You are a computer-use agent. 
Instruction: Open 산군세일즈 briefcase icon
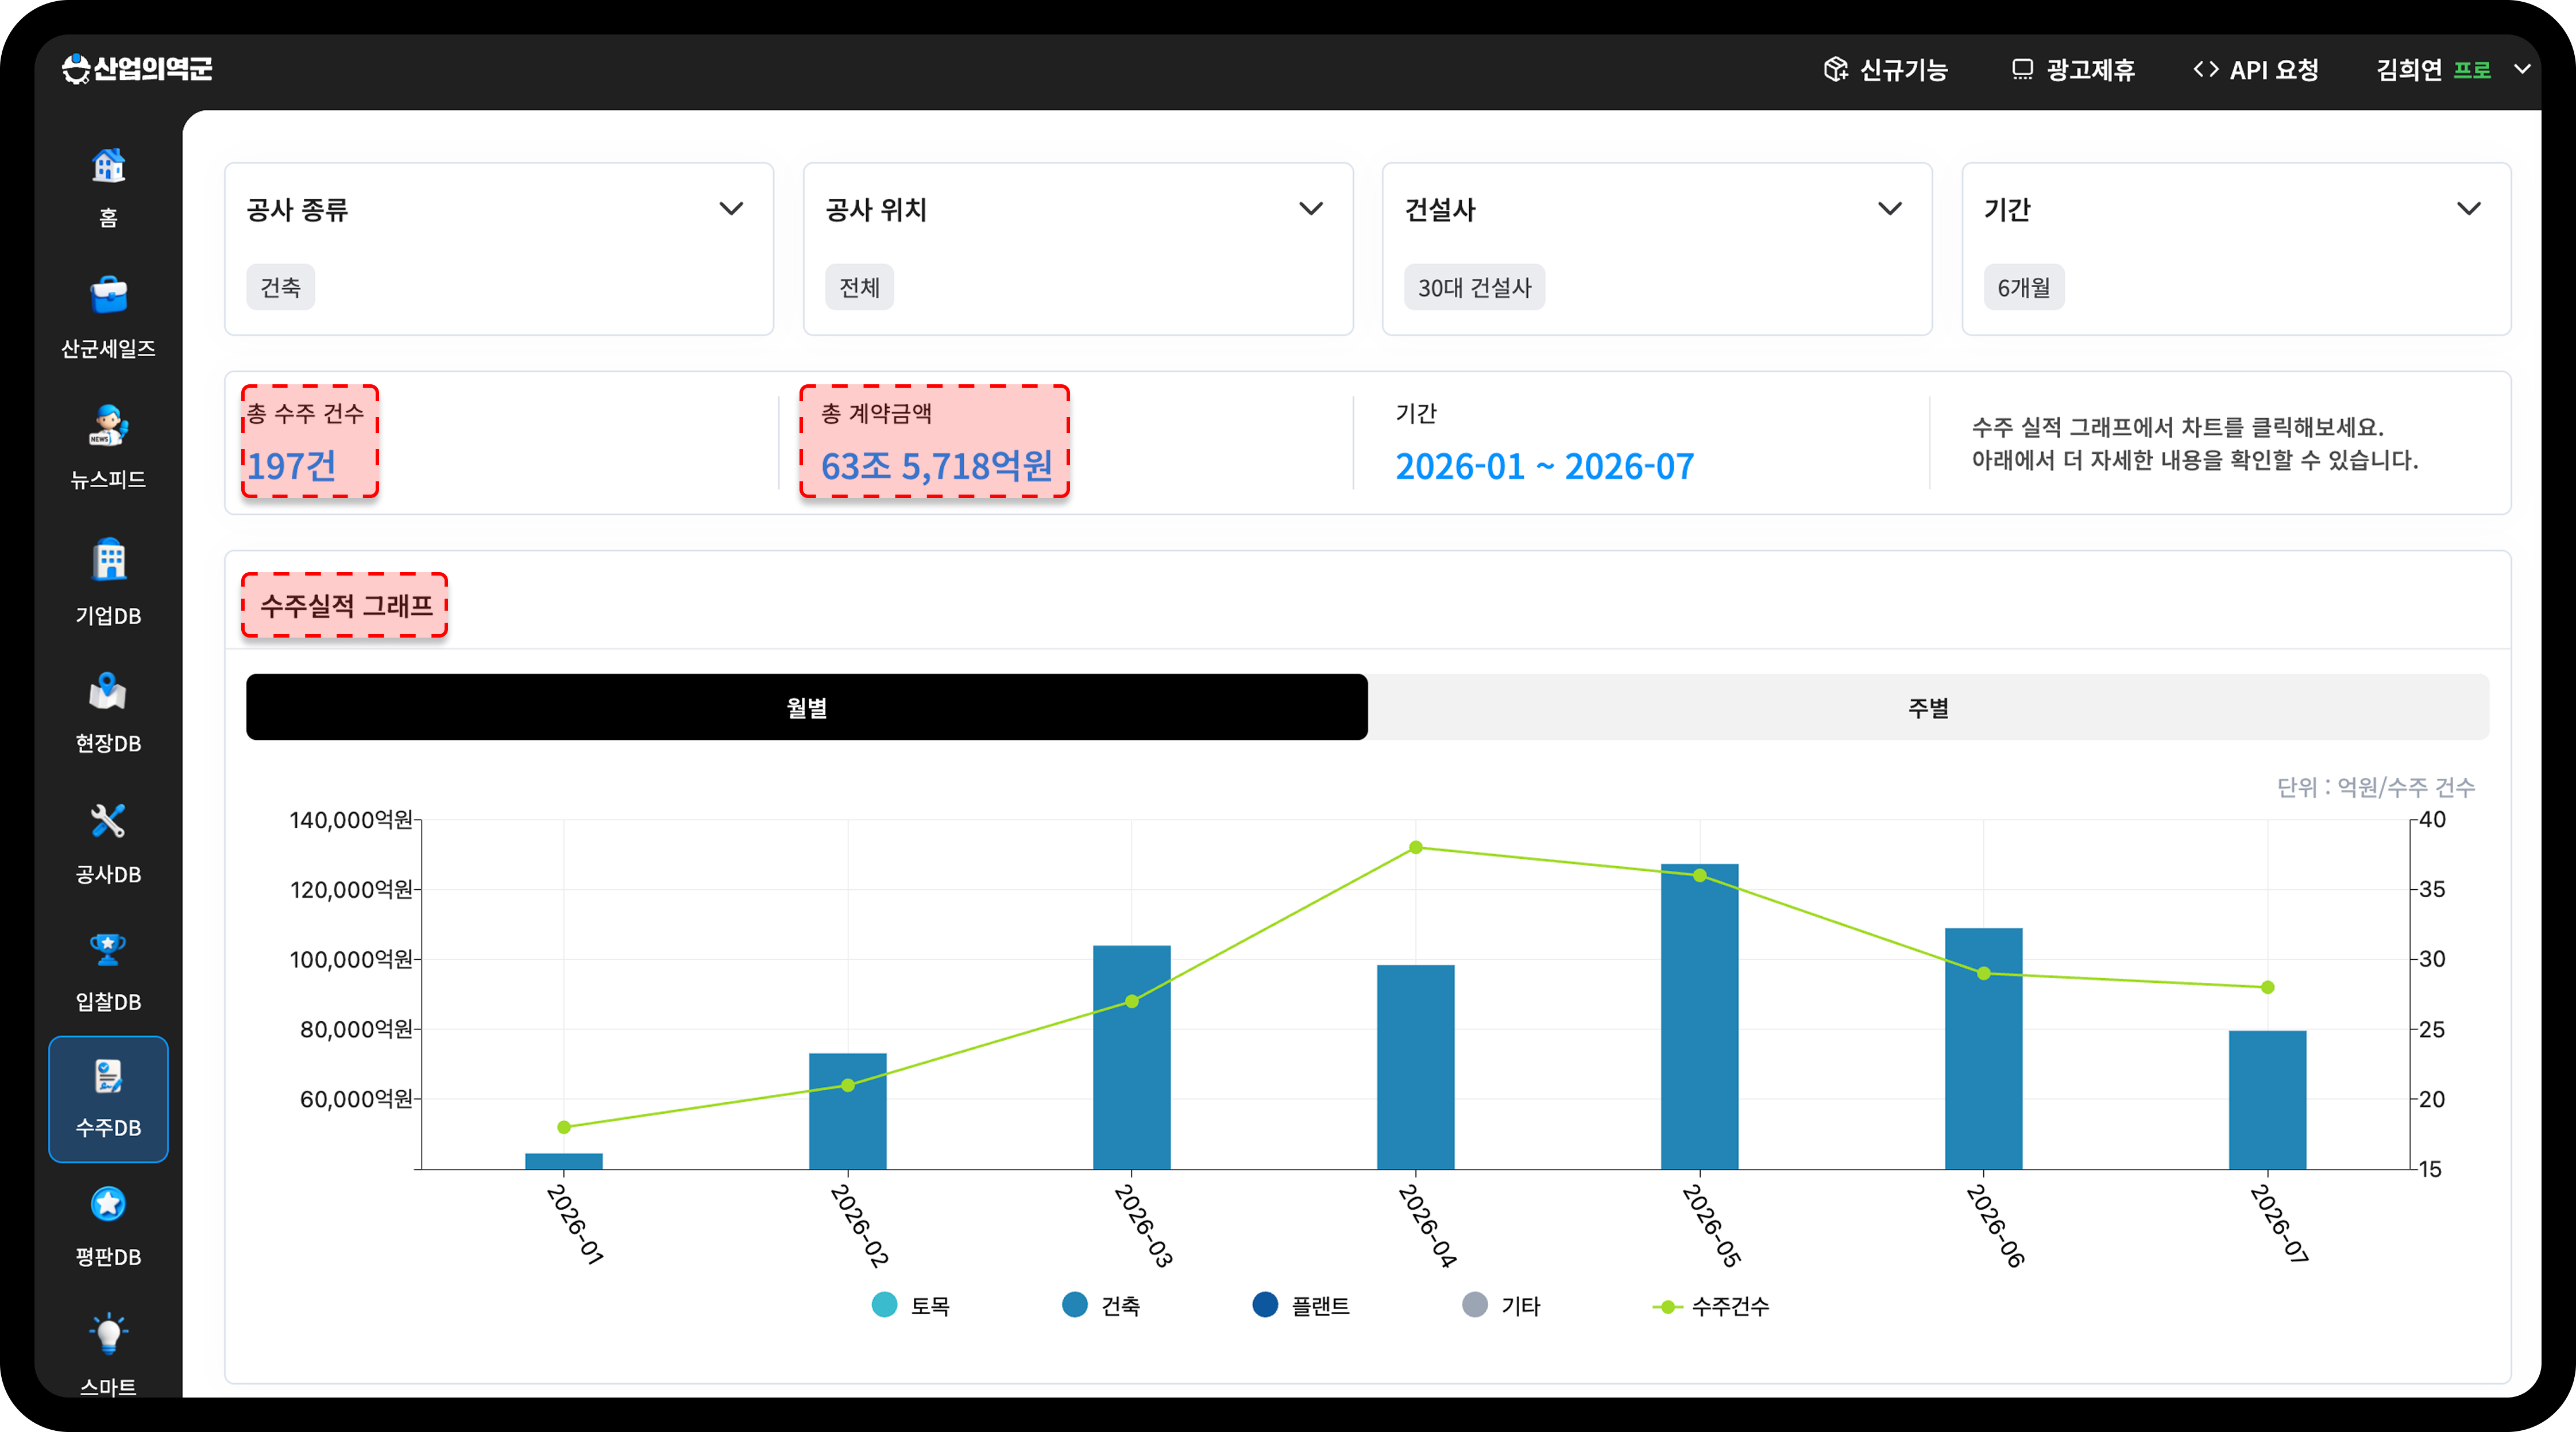108,296
